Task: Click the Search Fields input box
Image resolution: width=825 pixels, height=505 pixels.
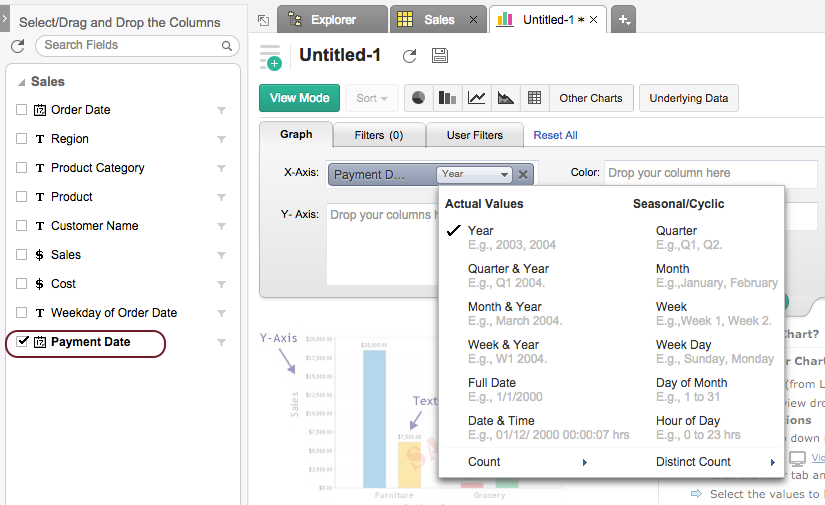Action: coord(130,45)
